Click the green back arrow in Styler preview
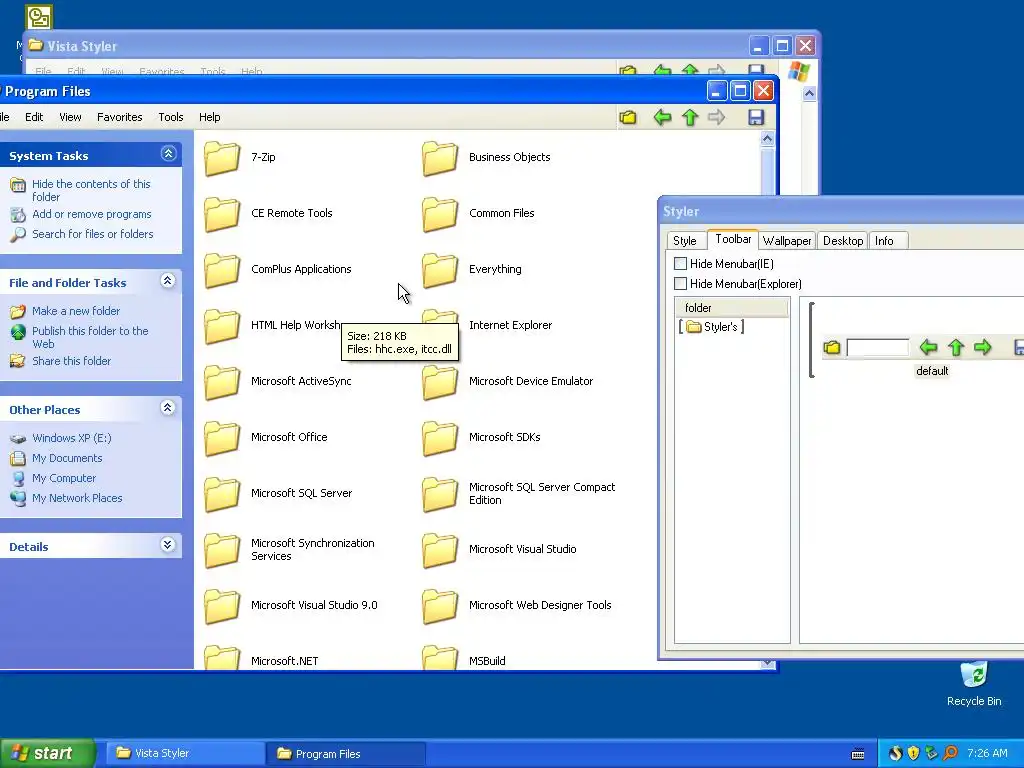 pos(928,347)
